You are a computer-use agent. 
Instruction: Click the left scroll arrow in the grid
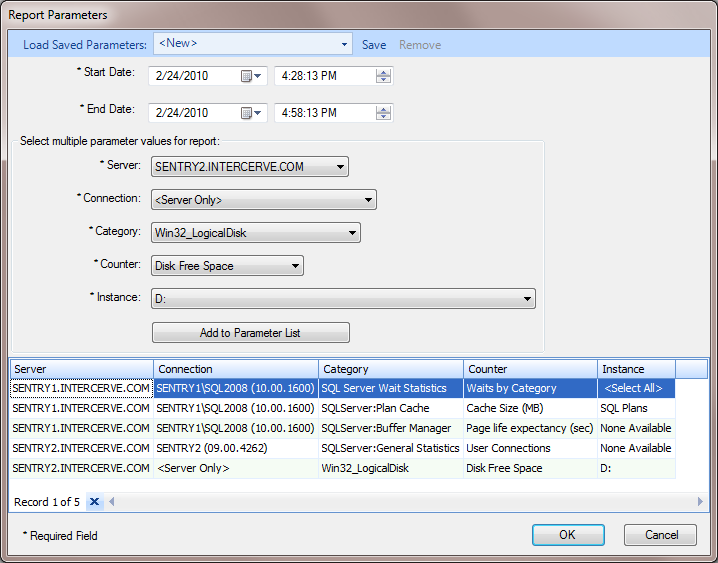112,502
